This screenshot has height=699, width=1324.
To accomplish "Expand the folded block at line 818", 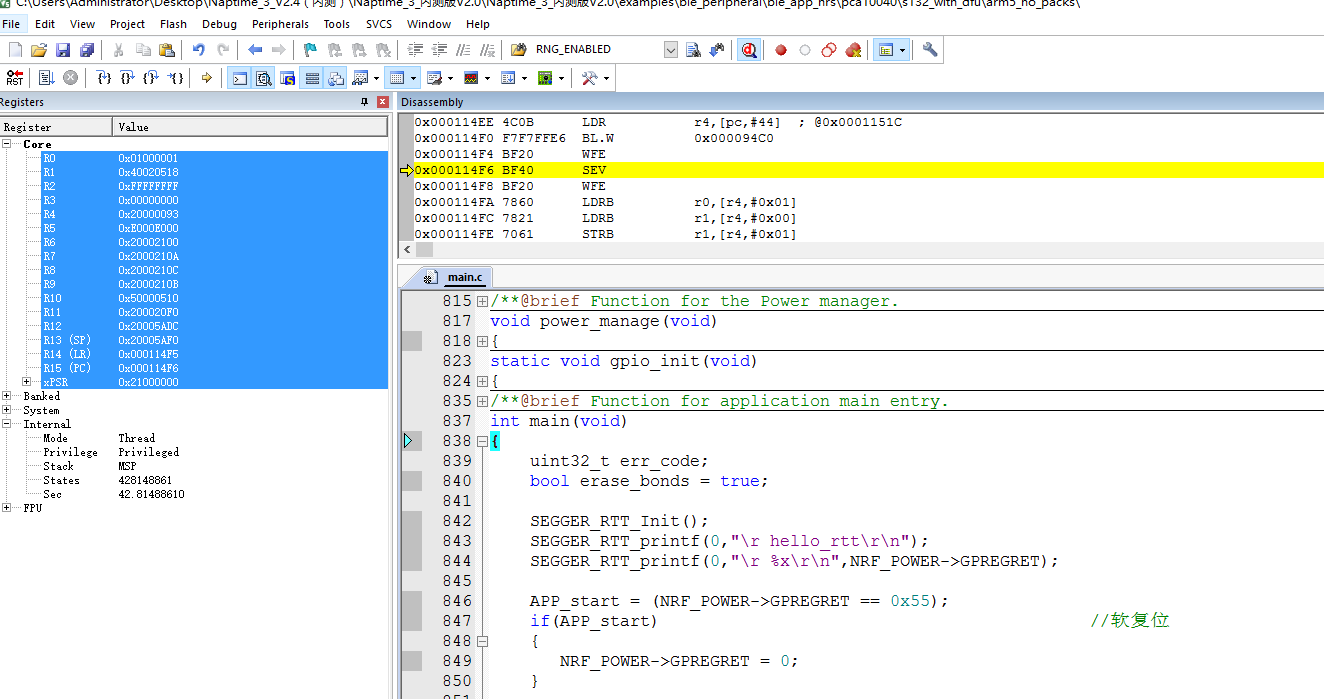I will click(x=482, y=341).
